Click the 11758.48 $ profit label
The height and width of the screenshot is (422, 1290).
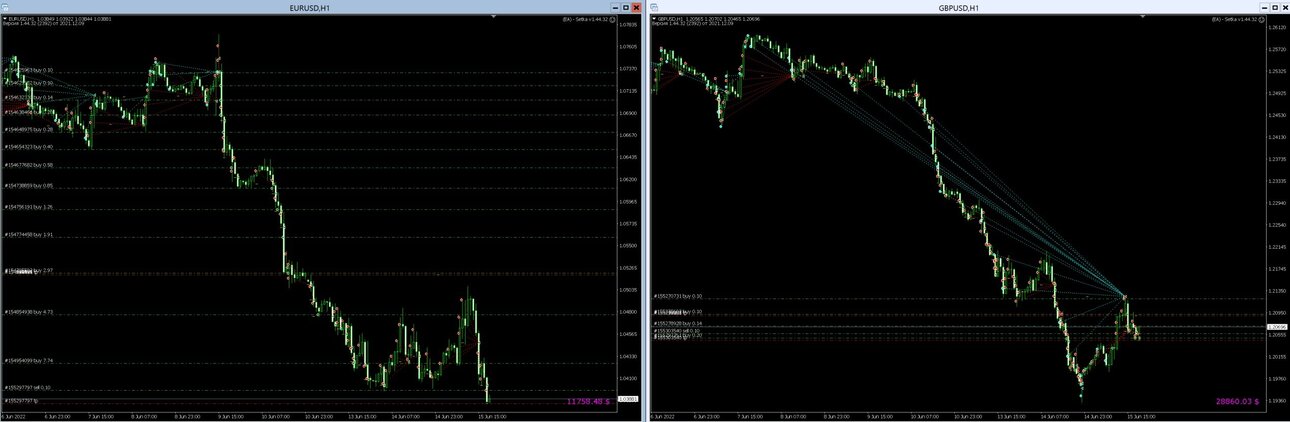coord(588,401)
